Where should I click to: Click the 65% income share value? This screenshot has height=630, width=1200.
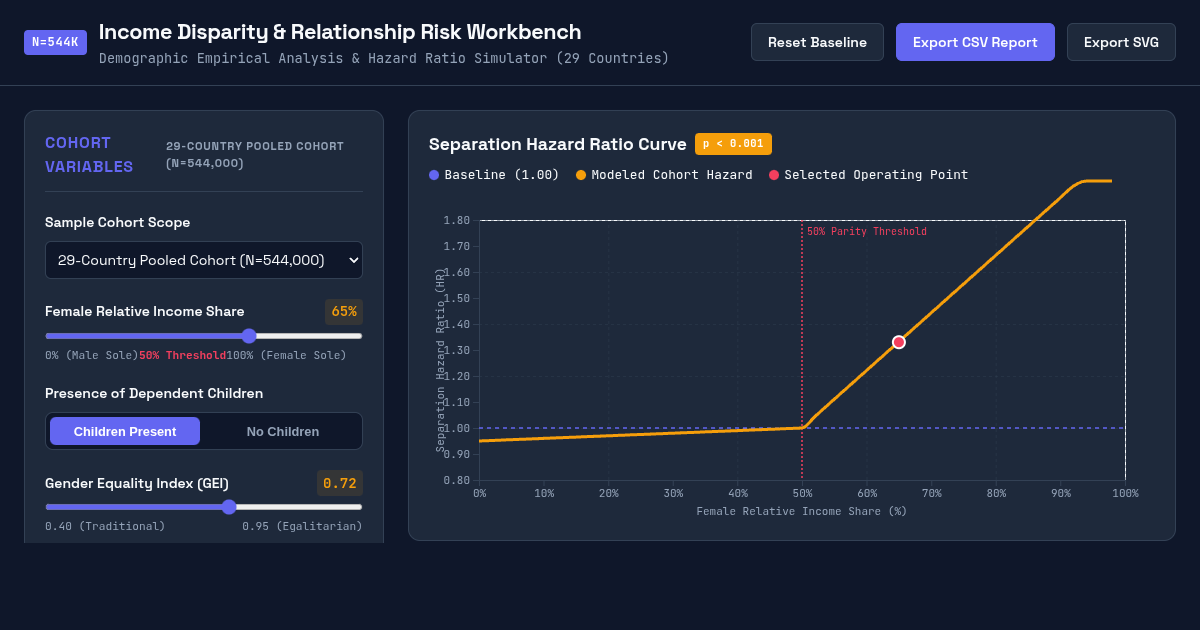tap(344, 311)
